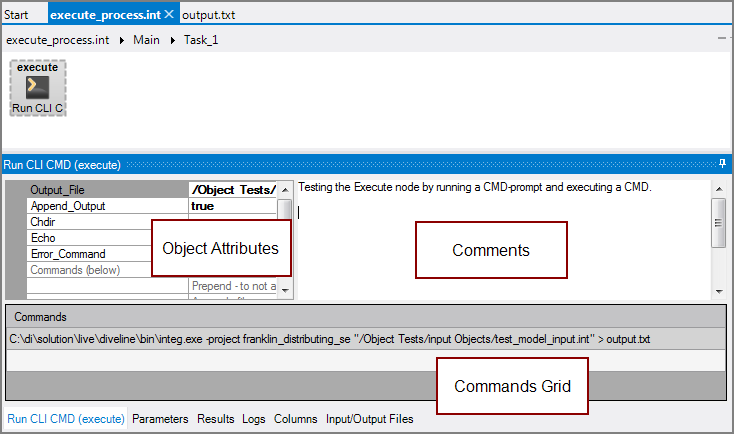Close the execute_process.int tab
Viewport: 734px width, 434px height.
pos(169,15)
